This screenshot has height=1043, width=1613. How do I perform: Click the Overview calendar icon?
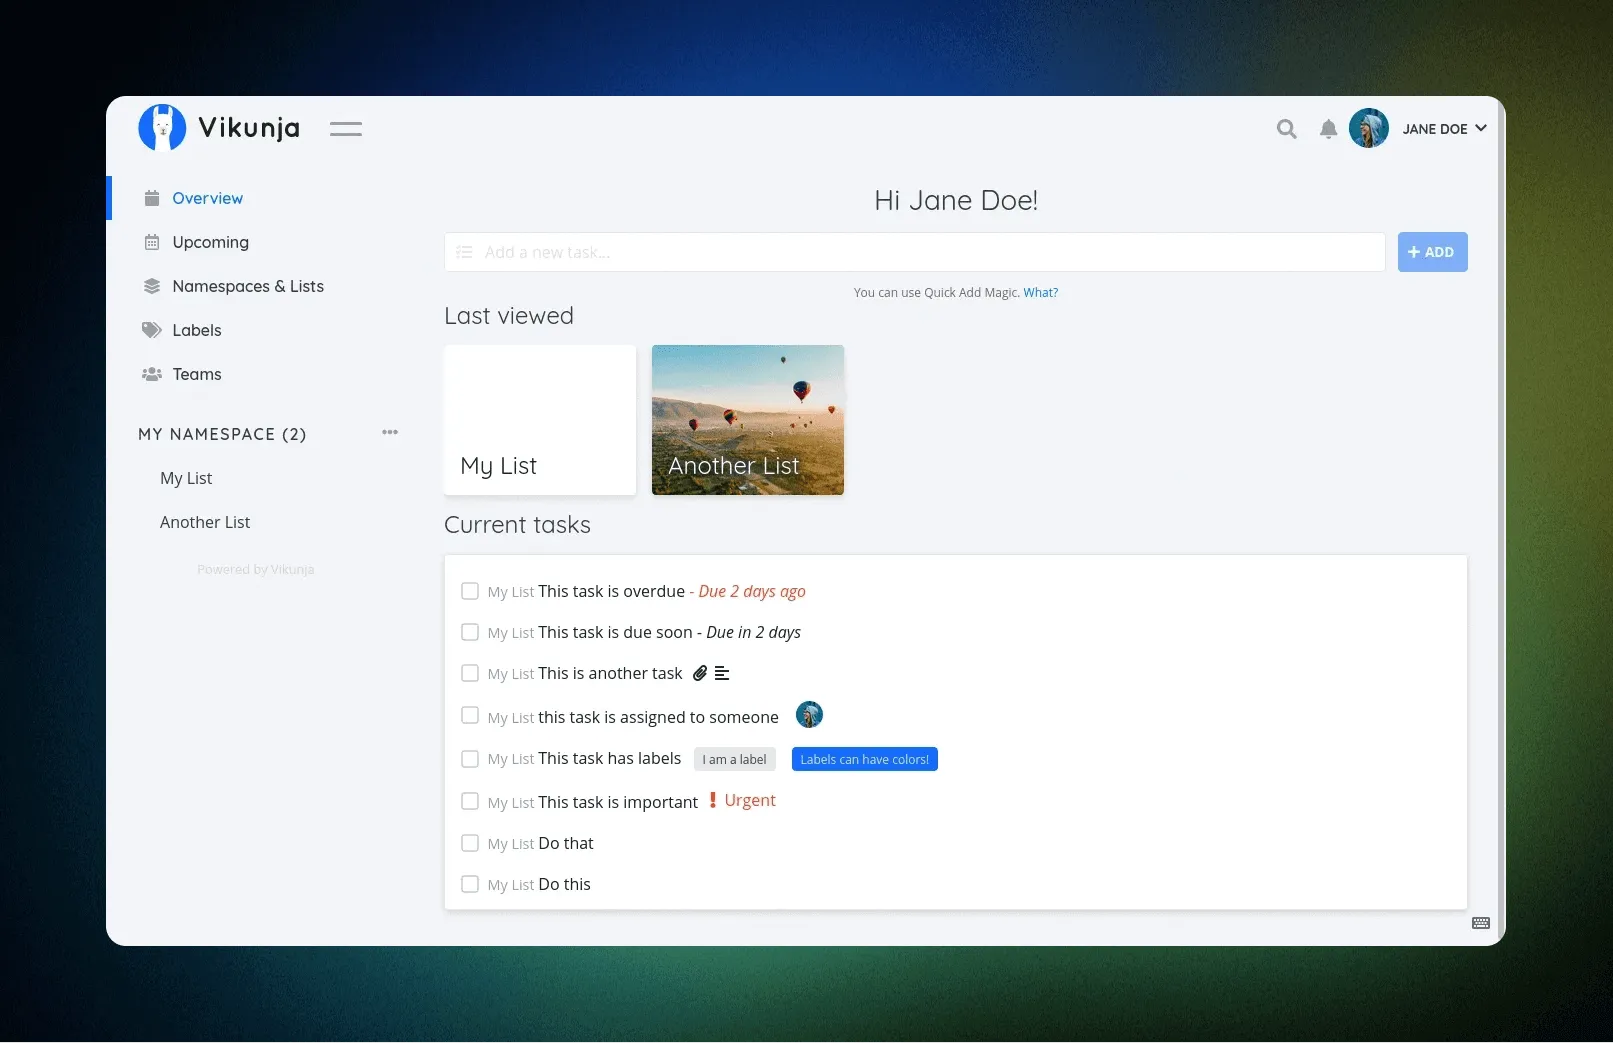152,198
